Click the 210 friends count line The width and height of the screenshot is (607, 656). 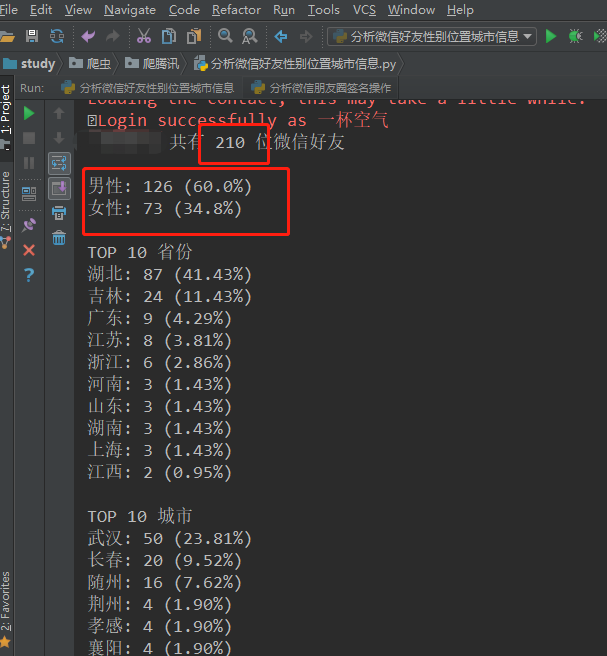tap(256, 143)
